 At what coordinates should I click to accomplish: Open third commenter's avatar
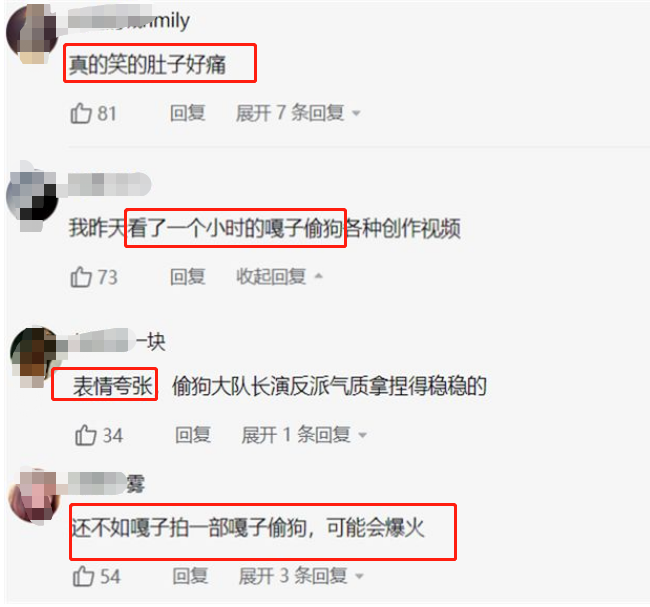point(35,357)
